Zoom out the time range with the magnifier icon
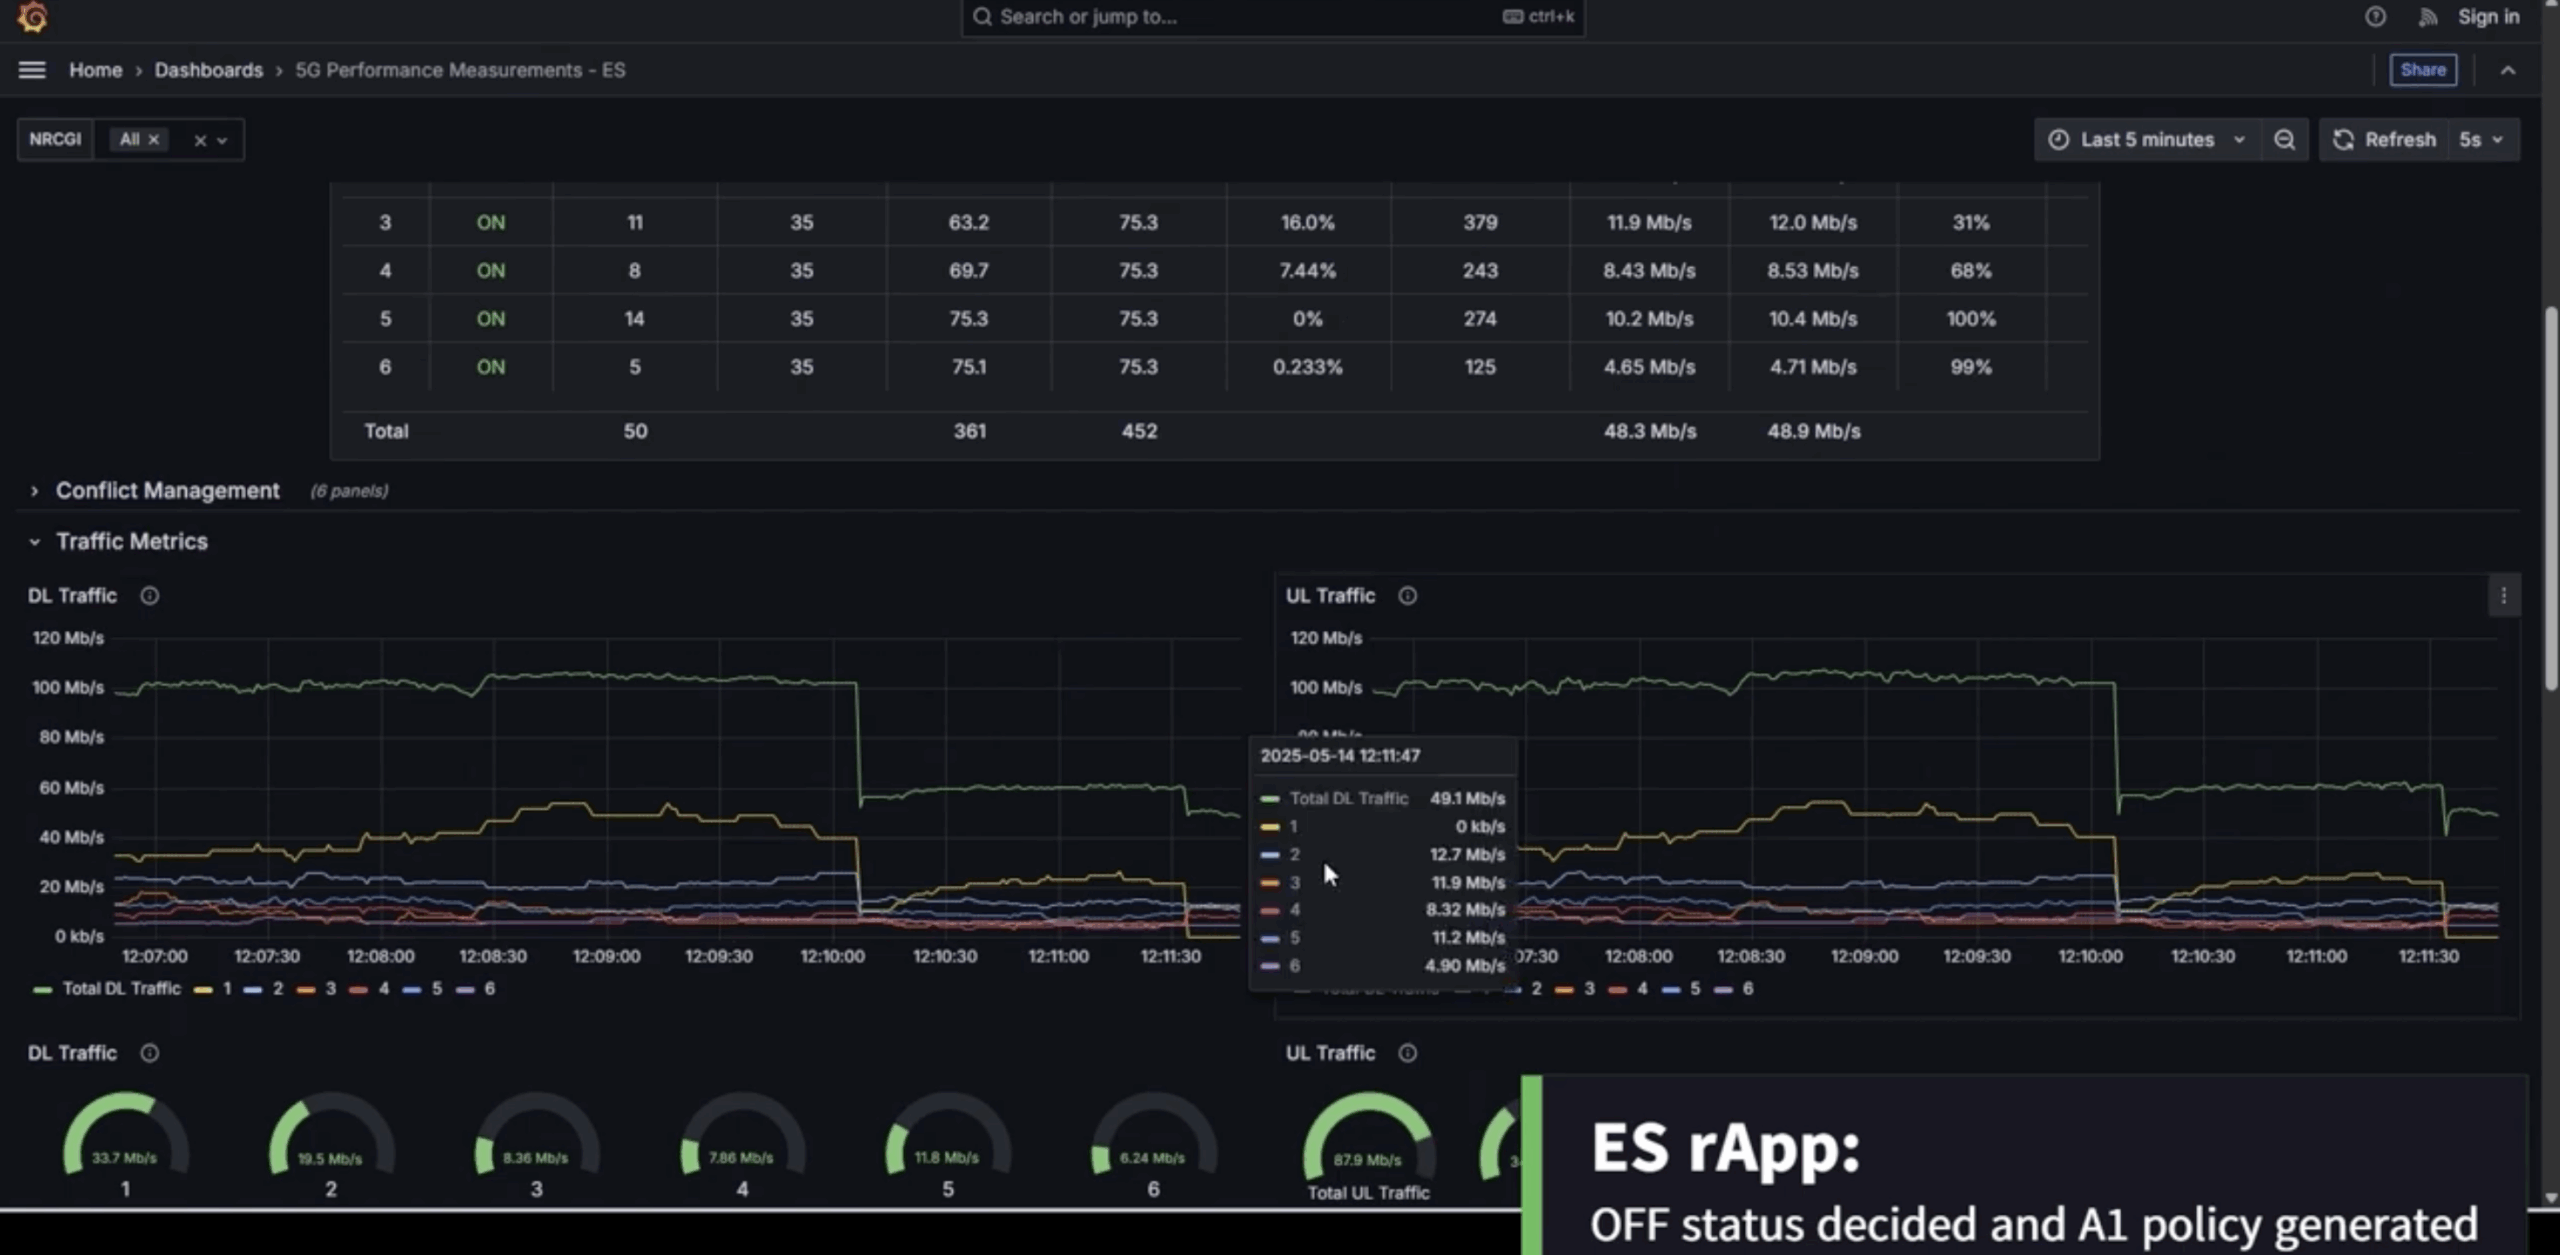Image resolution: width=2560 pixels, height=1255 pixels. tap(2285, 139)
